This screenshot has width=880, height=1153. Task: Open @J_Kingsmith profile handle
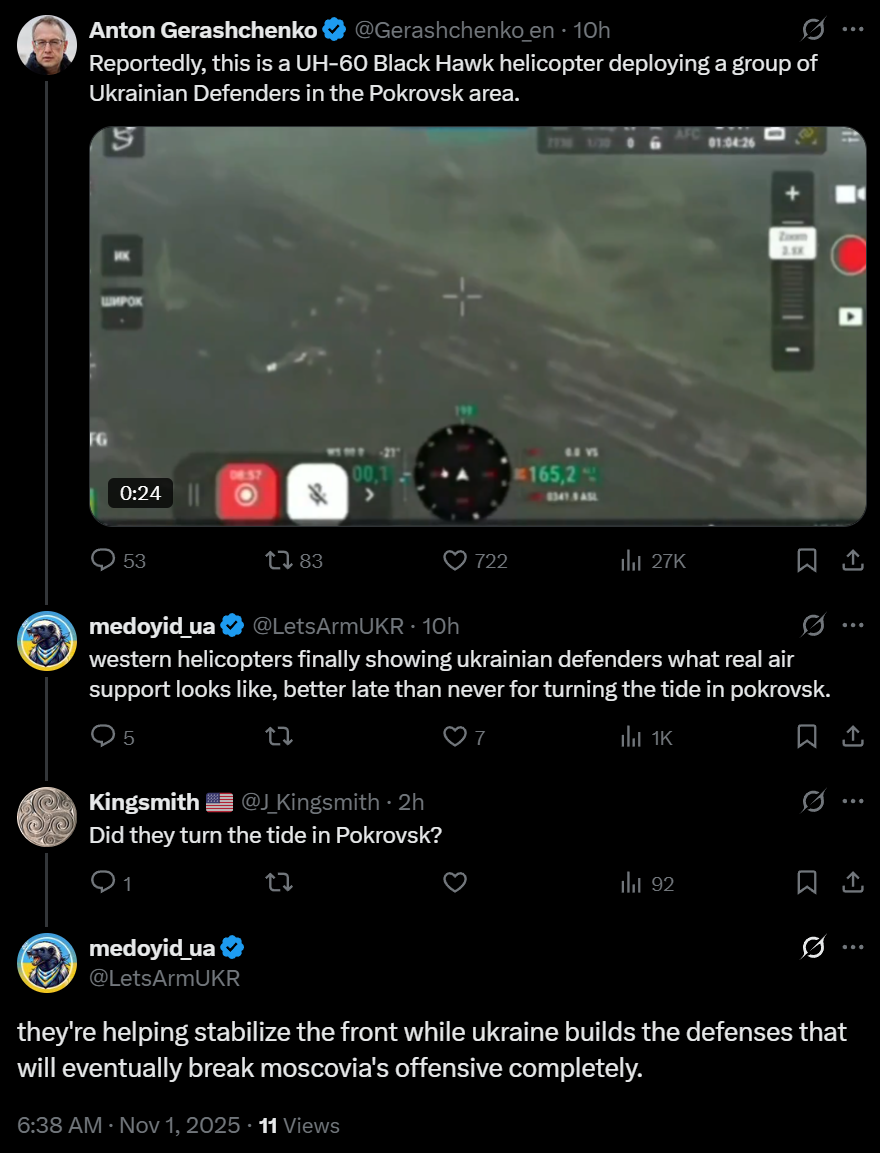pyautogui.click(x=310, y=802)
